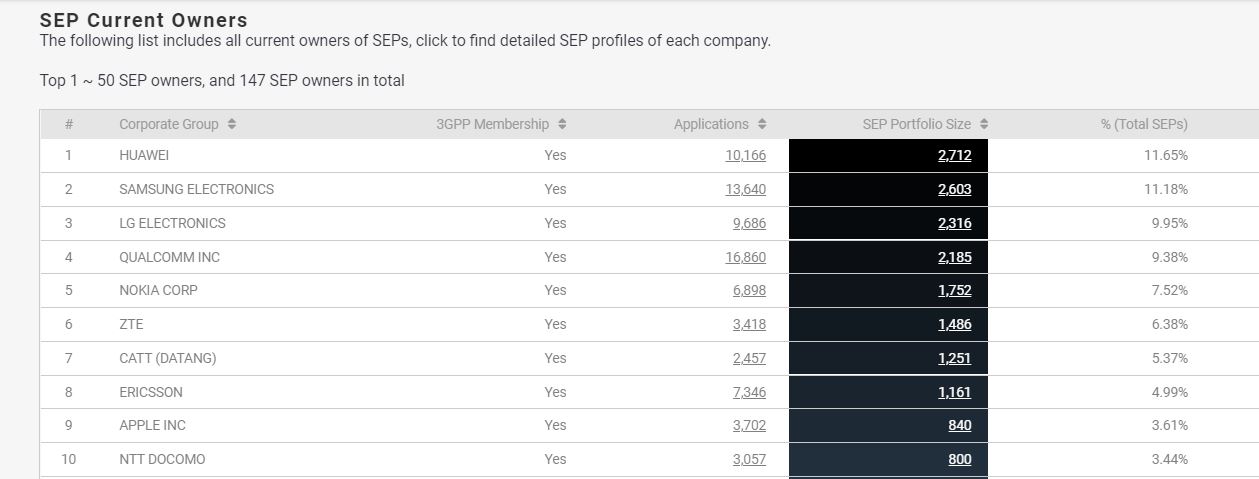The width and height of the screenshot is (1259, 479).
Task: Select QUALCOMM INC corporate group name
Action: coord(169,257)
